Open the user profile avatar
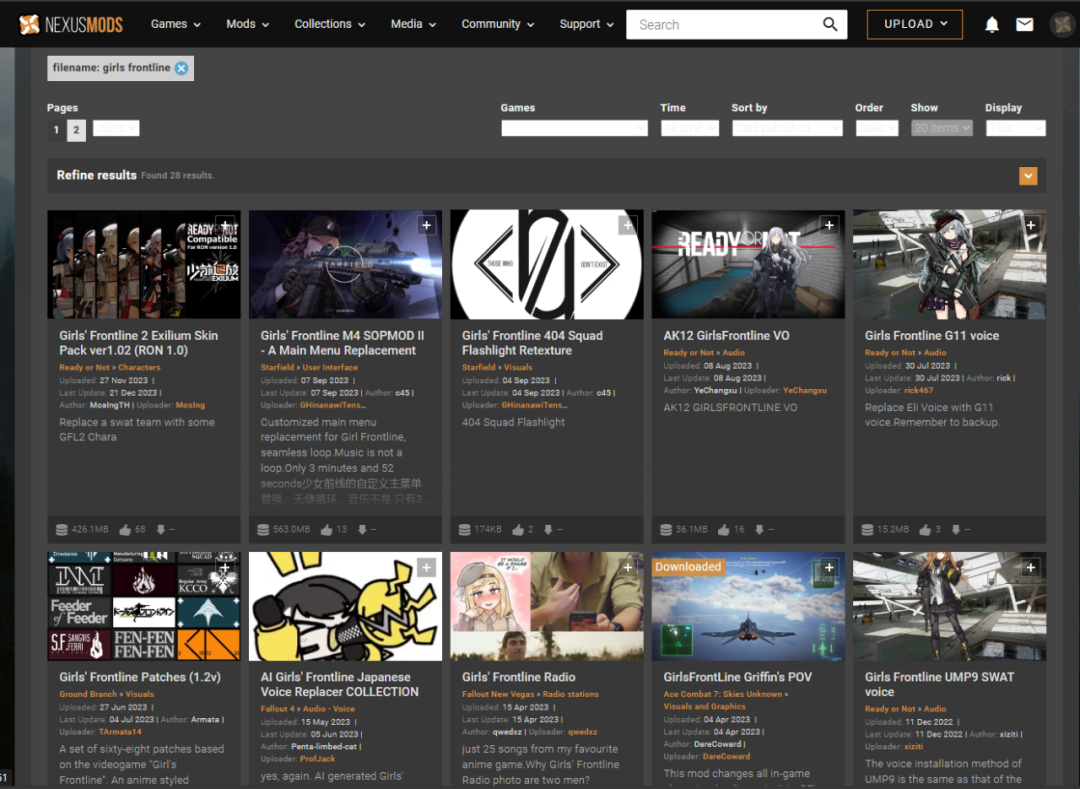The image size is (1080, 789). click(x=1063, y=25)
